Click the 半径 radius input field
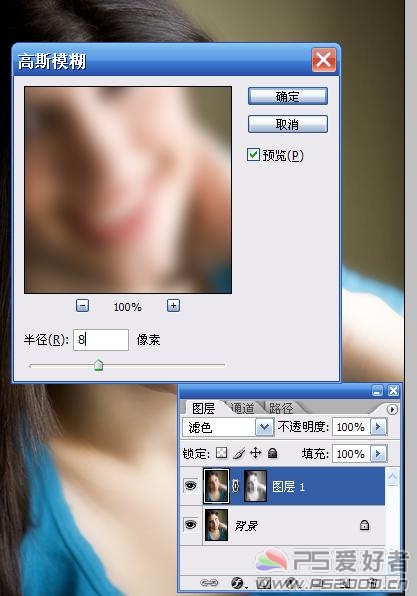Screen dimensions: 417x596 pyautogui.click(x=101, y=339)
